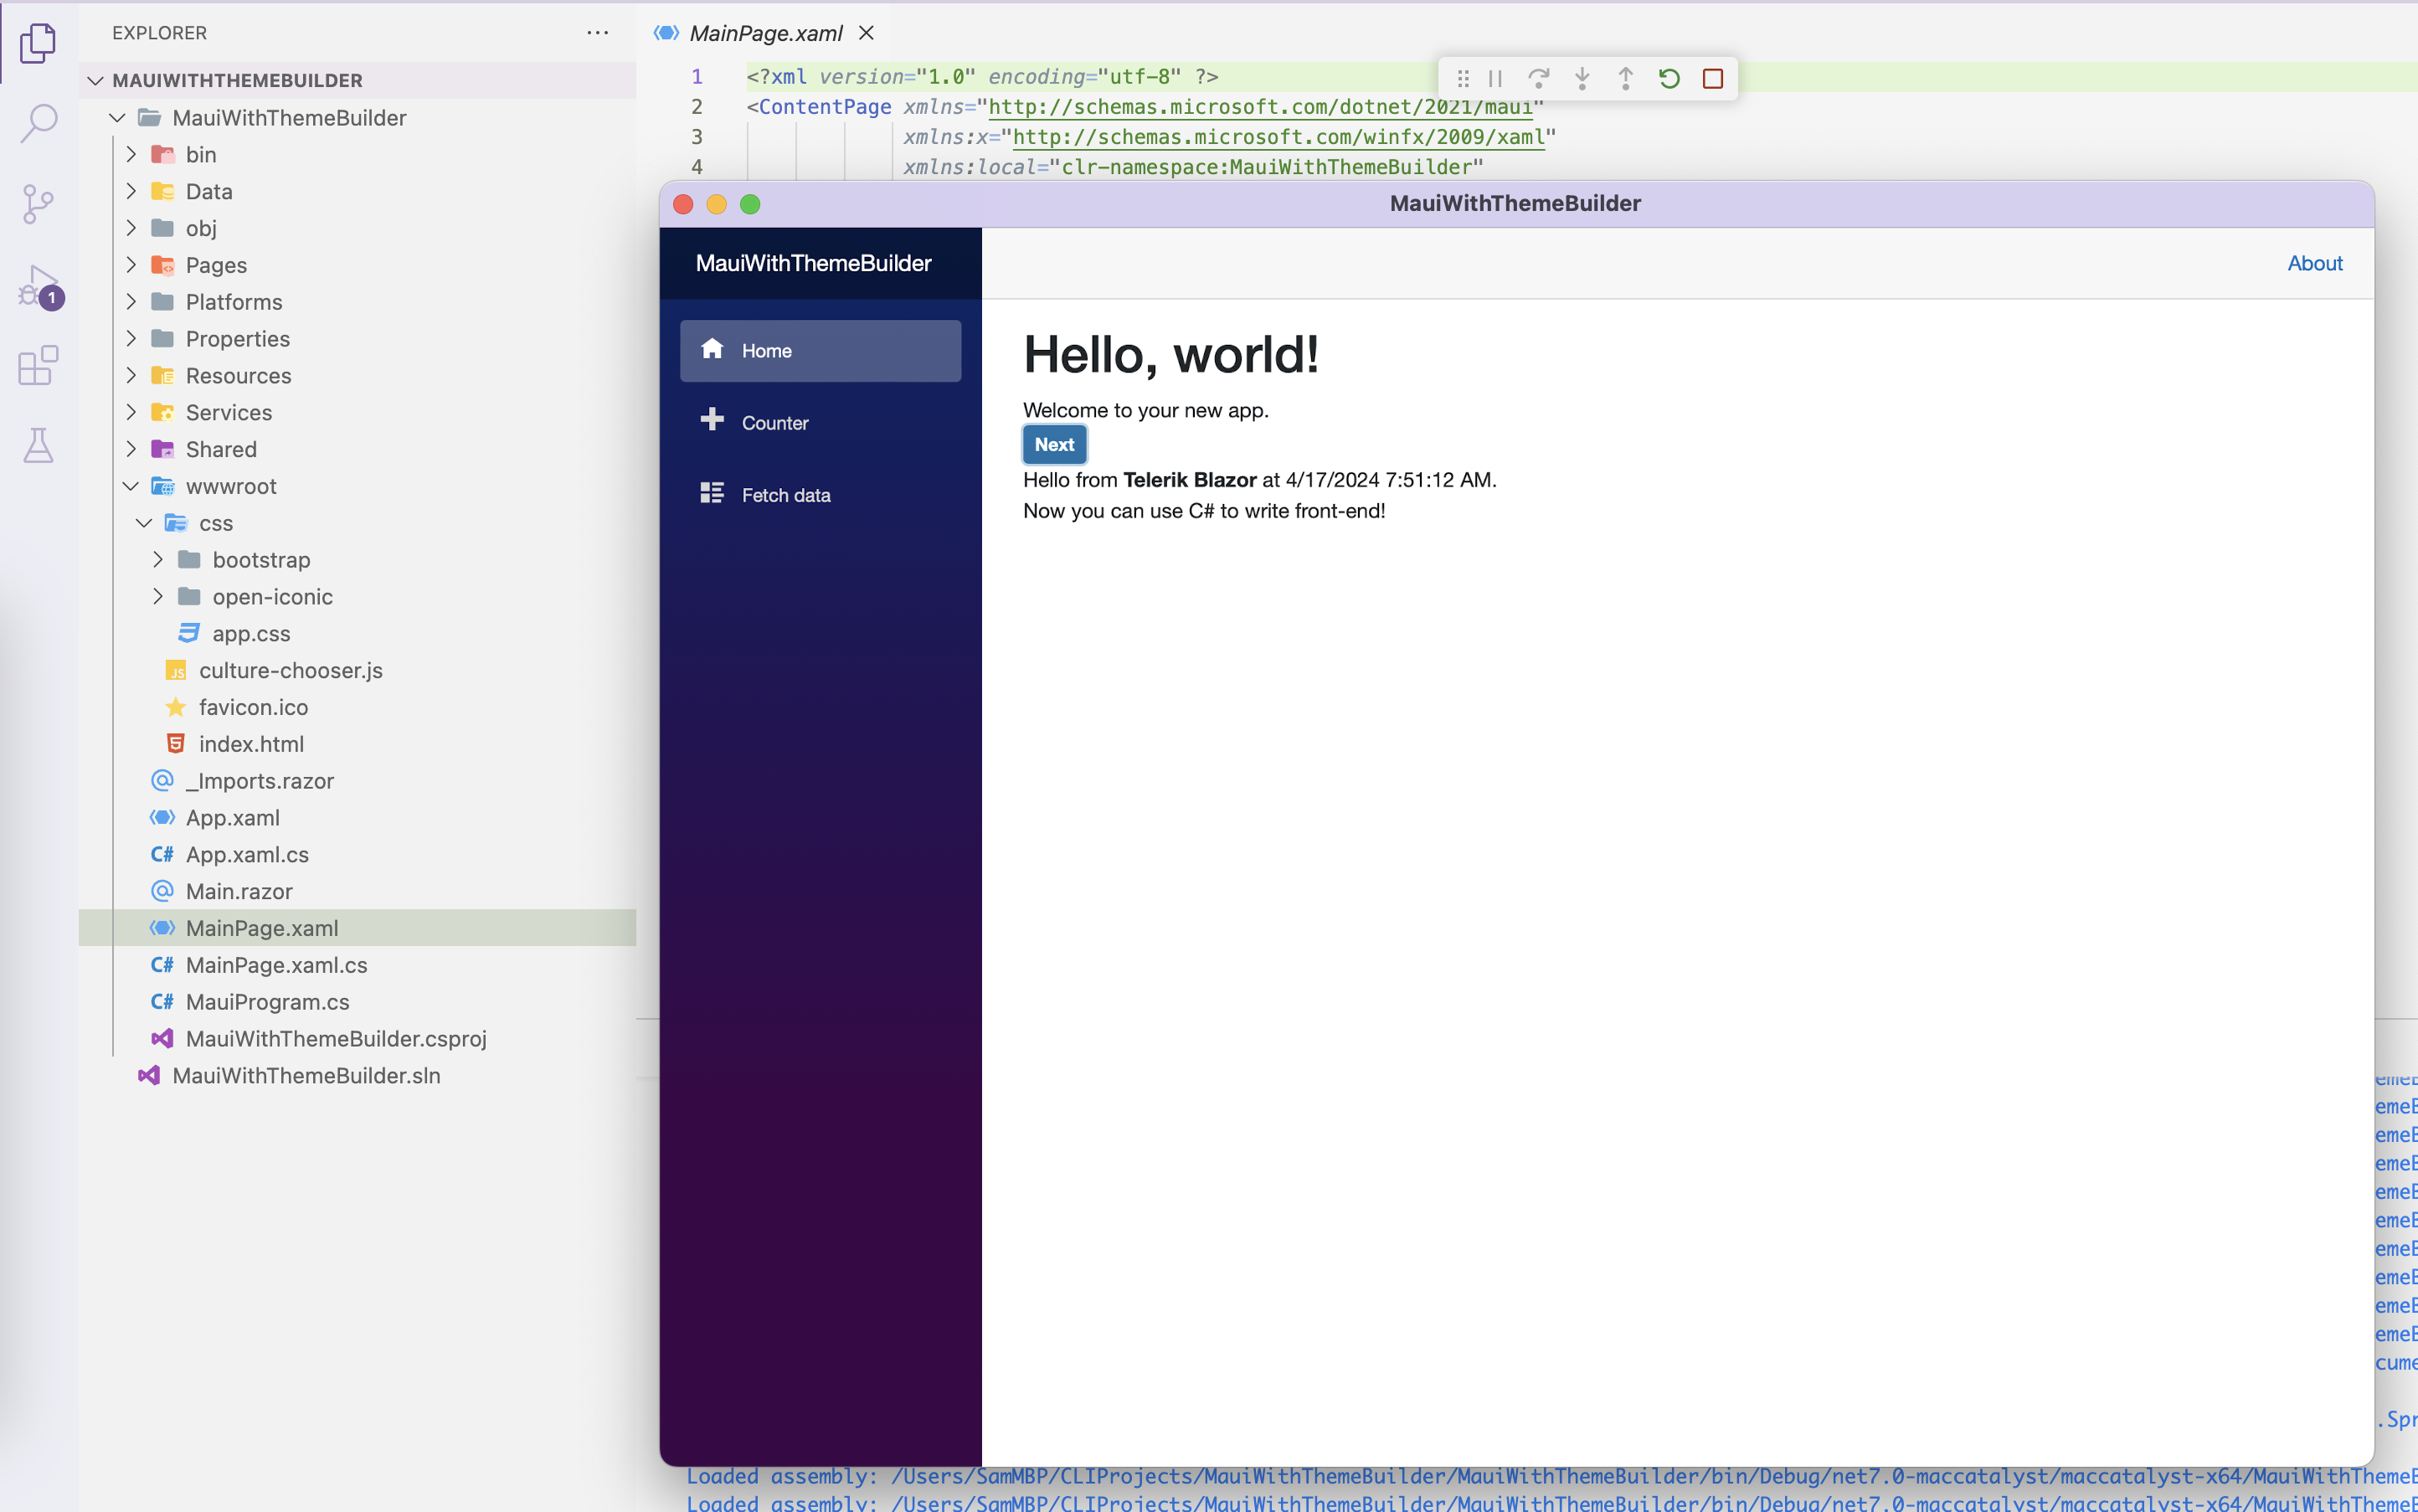Open the Run and Debug icon
This screenshot has height=1512, width=2418.
tap(40, 287)
